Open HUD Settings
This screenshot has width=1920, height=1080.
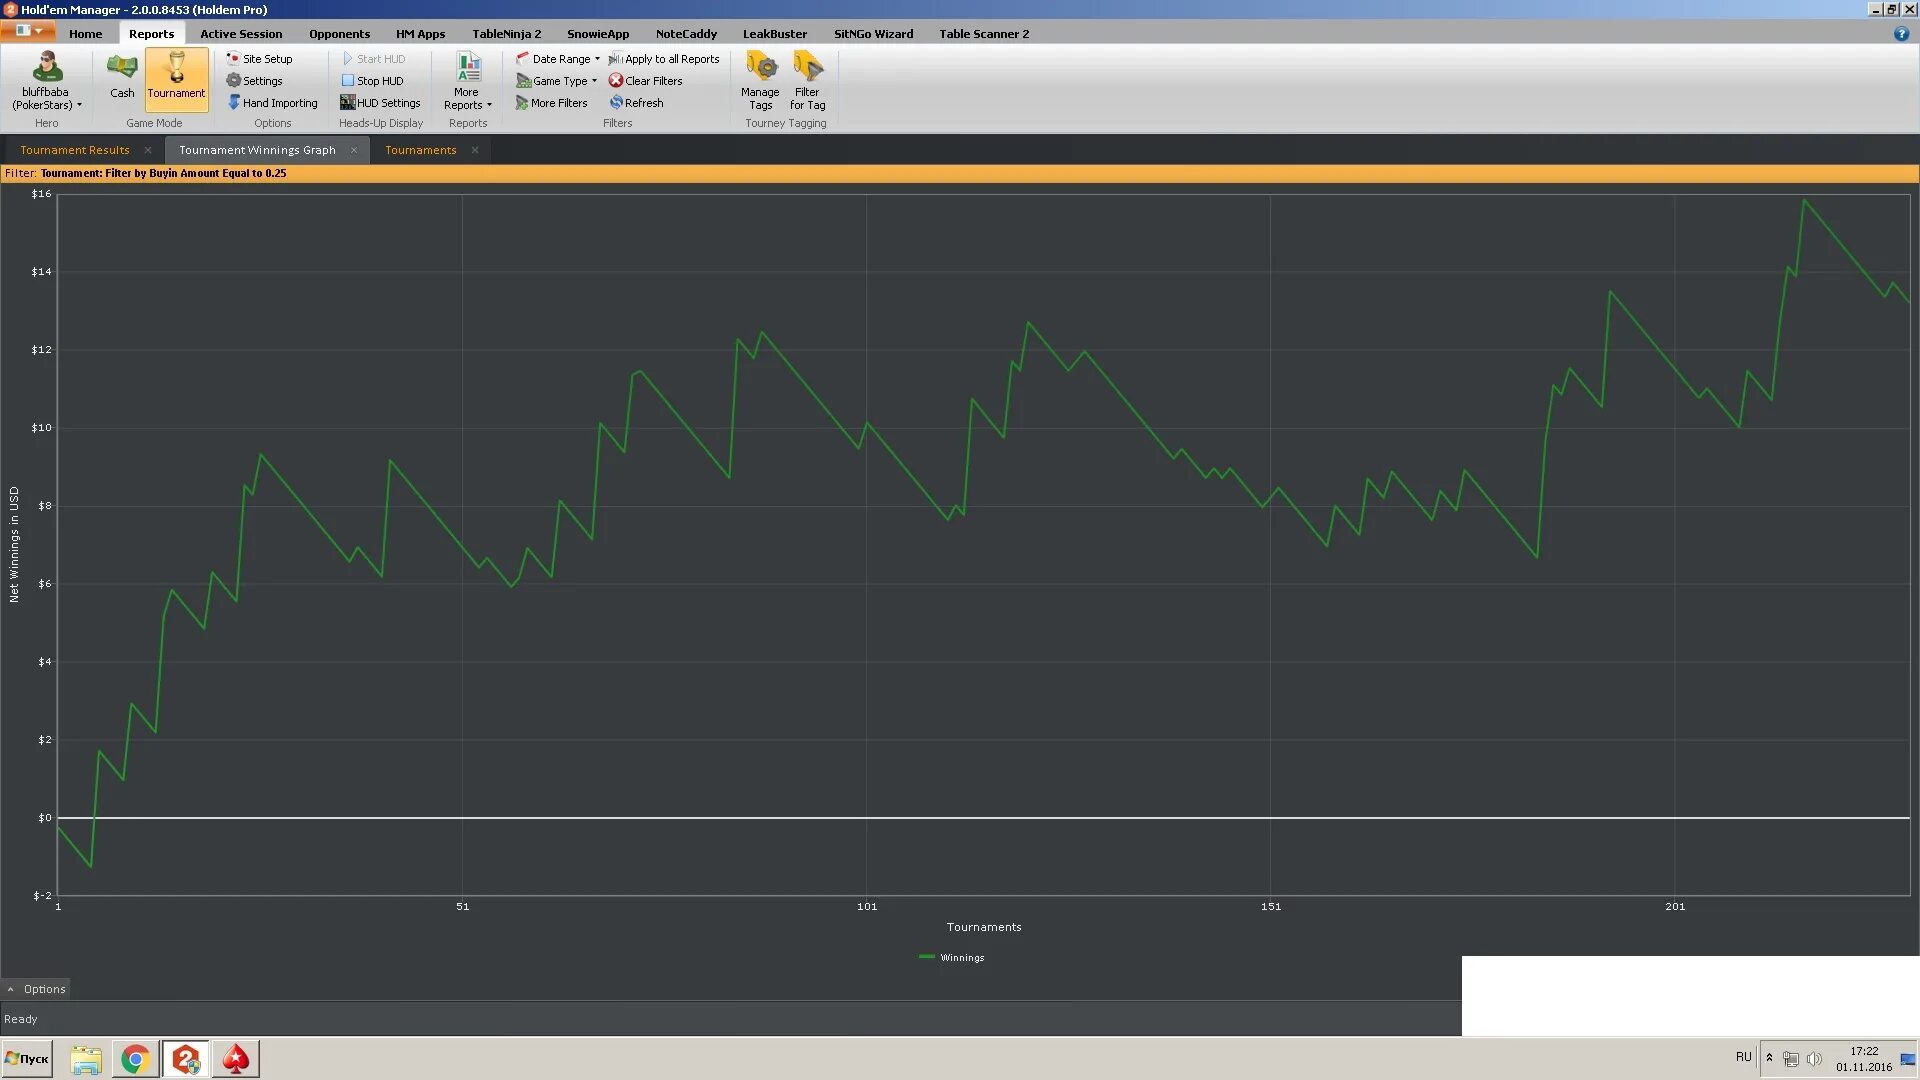tap(380, 103)
